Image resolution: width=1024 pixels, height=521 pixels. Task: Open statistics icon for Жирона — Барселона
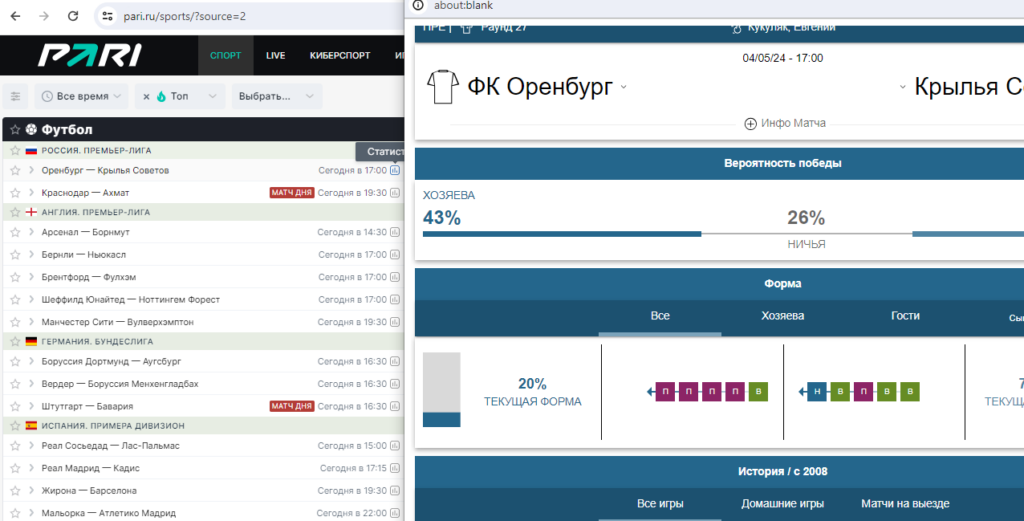click(x=394, y=490)
